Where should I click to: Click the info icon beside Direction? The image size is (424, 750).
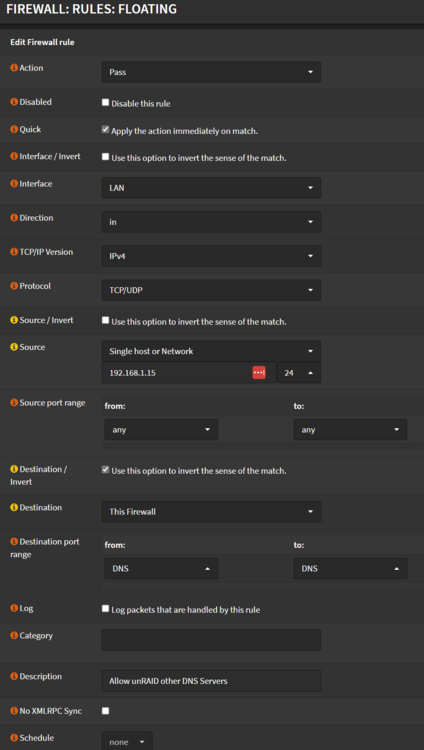point(14,218)
